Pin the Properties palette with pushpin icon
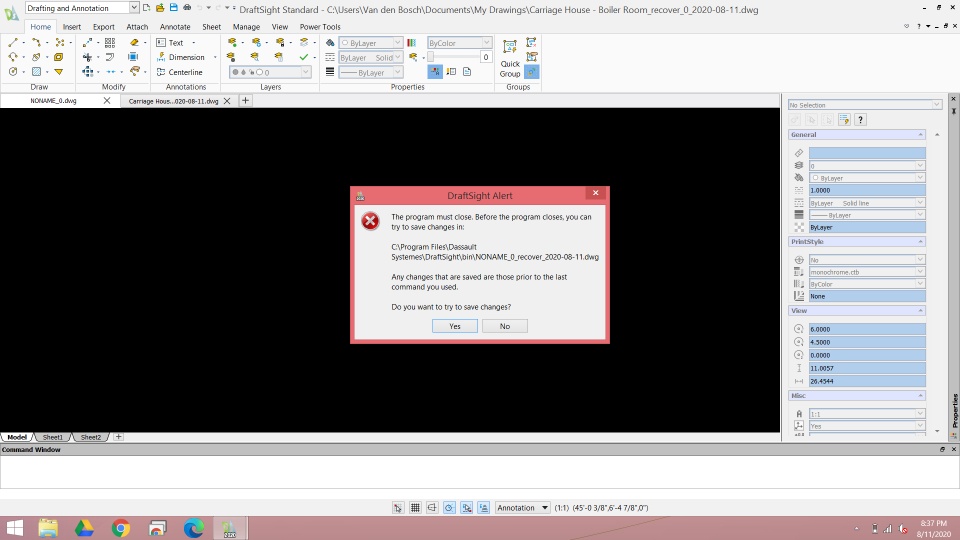Screen dimensions: 960x540 pos(953,111)
